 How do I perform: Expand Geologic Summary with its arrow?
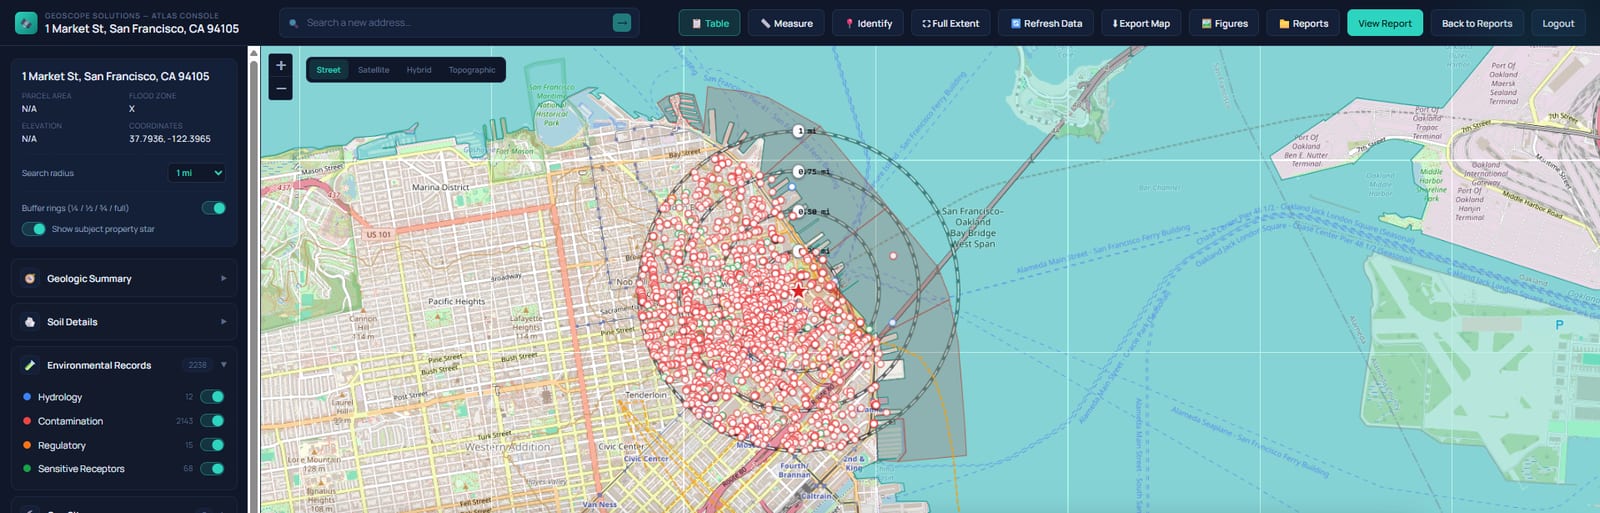[x=223, y=279]
